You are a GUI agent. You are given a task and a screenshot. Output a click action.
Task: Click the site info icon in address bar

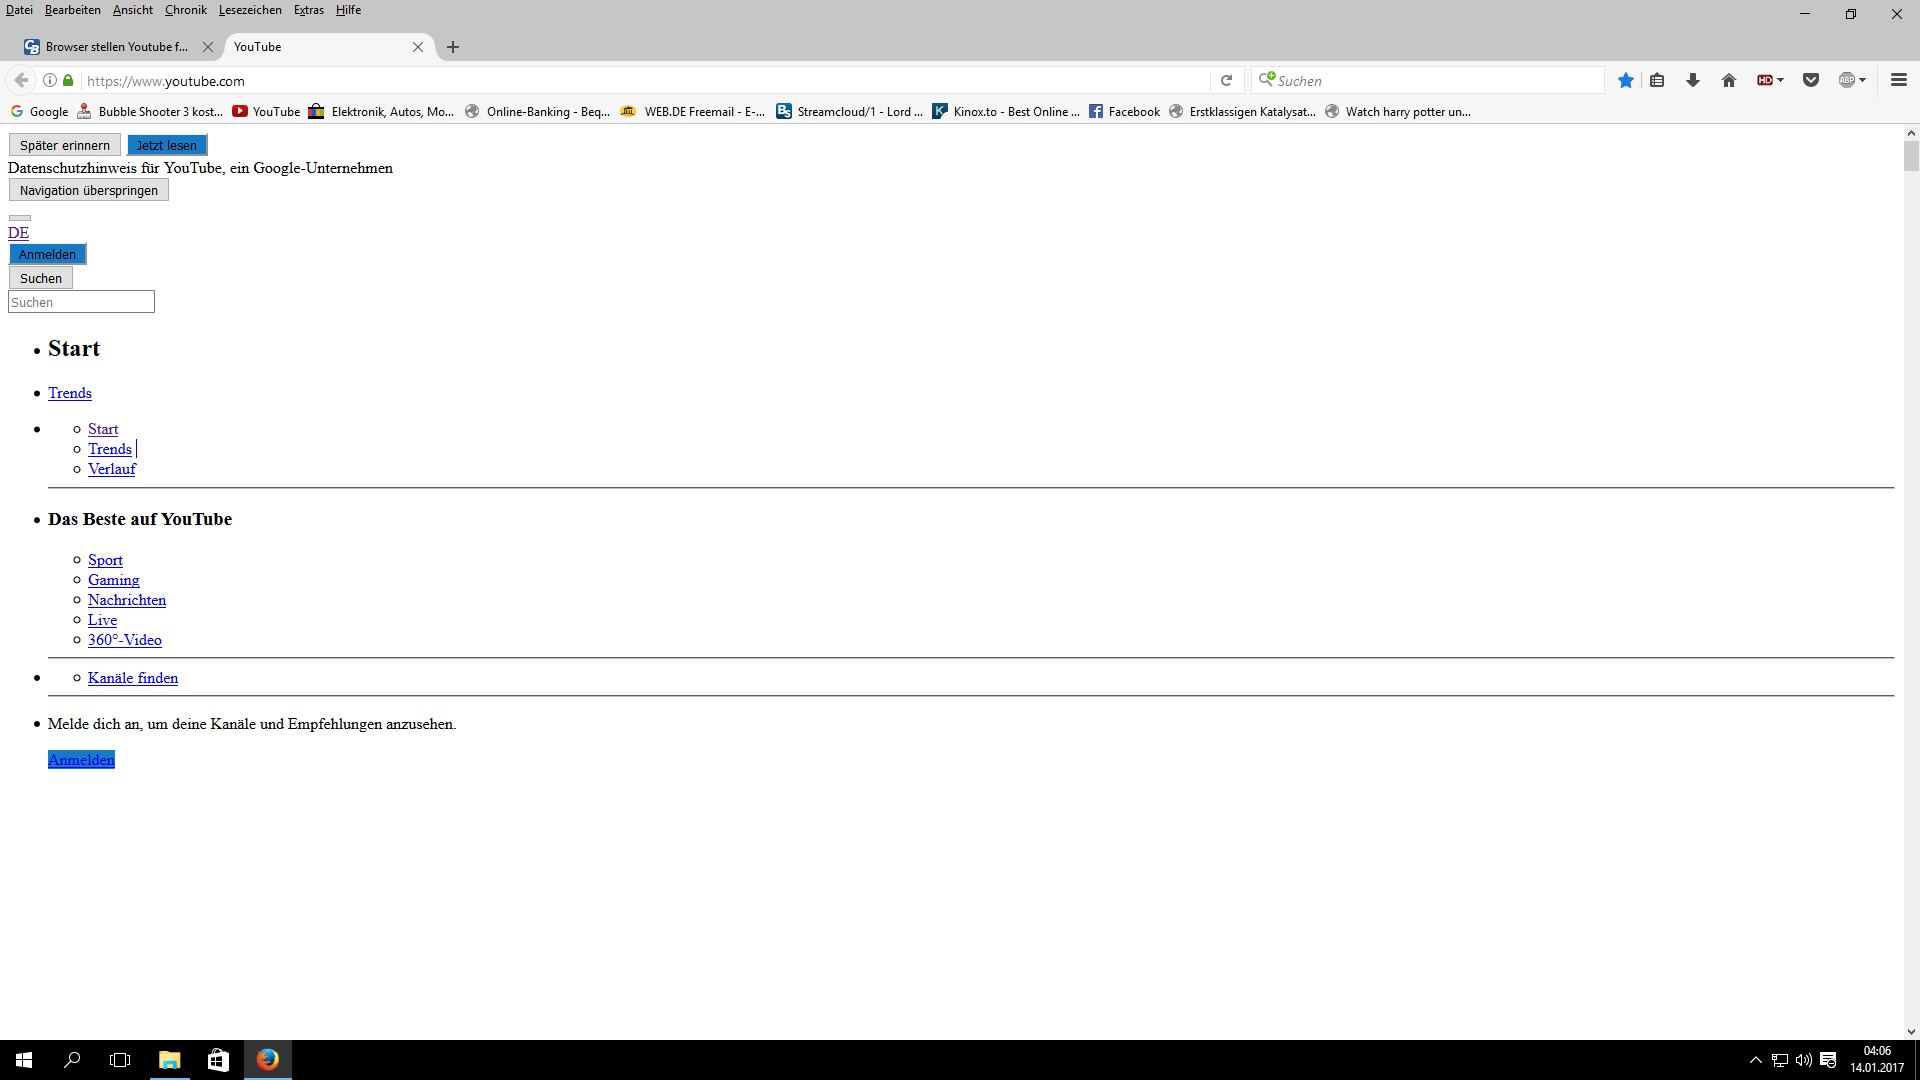(x=49, y=81)
